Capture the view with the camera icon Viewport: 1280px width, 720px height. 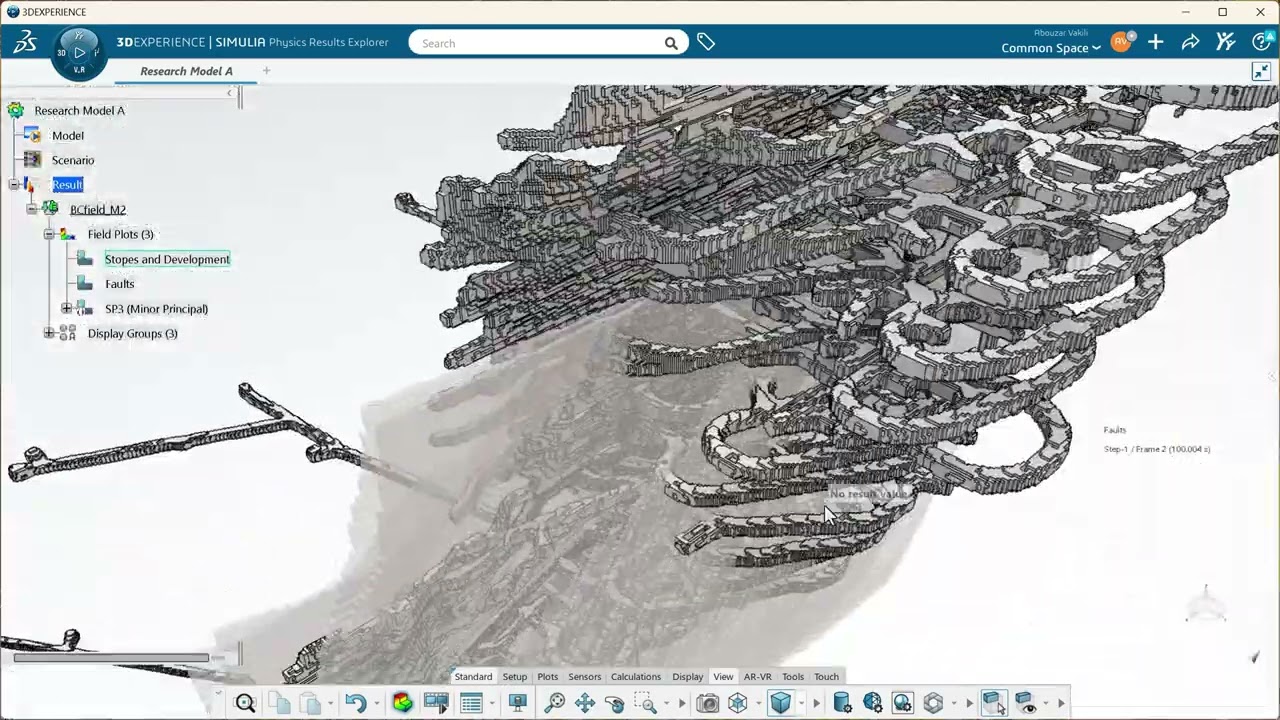point(707,703)
